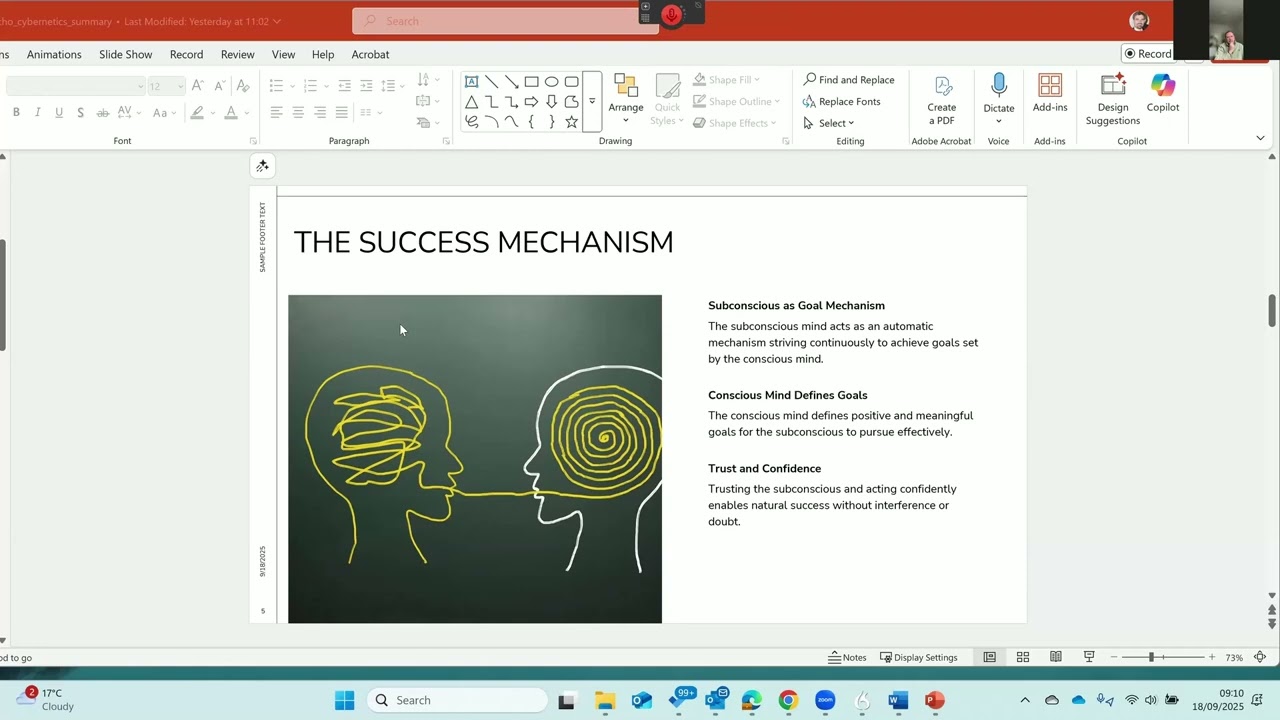Switch to the Record tab
The image size is (1280, 720).
point(186,54)
